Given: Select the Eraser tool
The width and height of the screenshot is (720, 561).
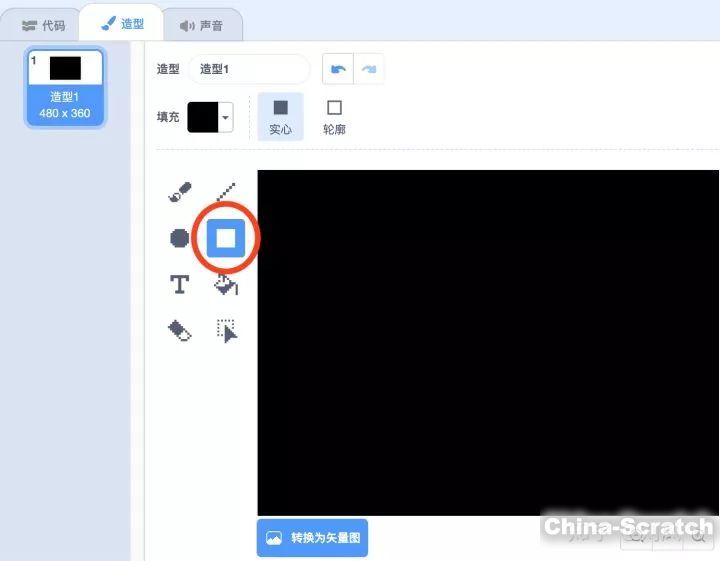Looking at the screenshot, I should [x=180, y=331].
